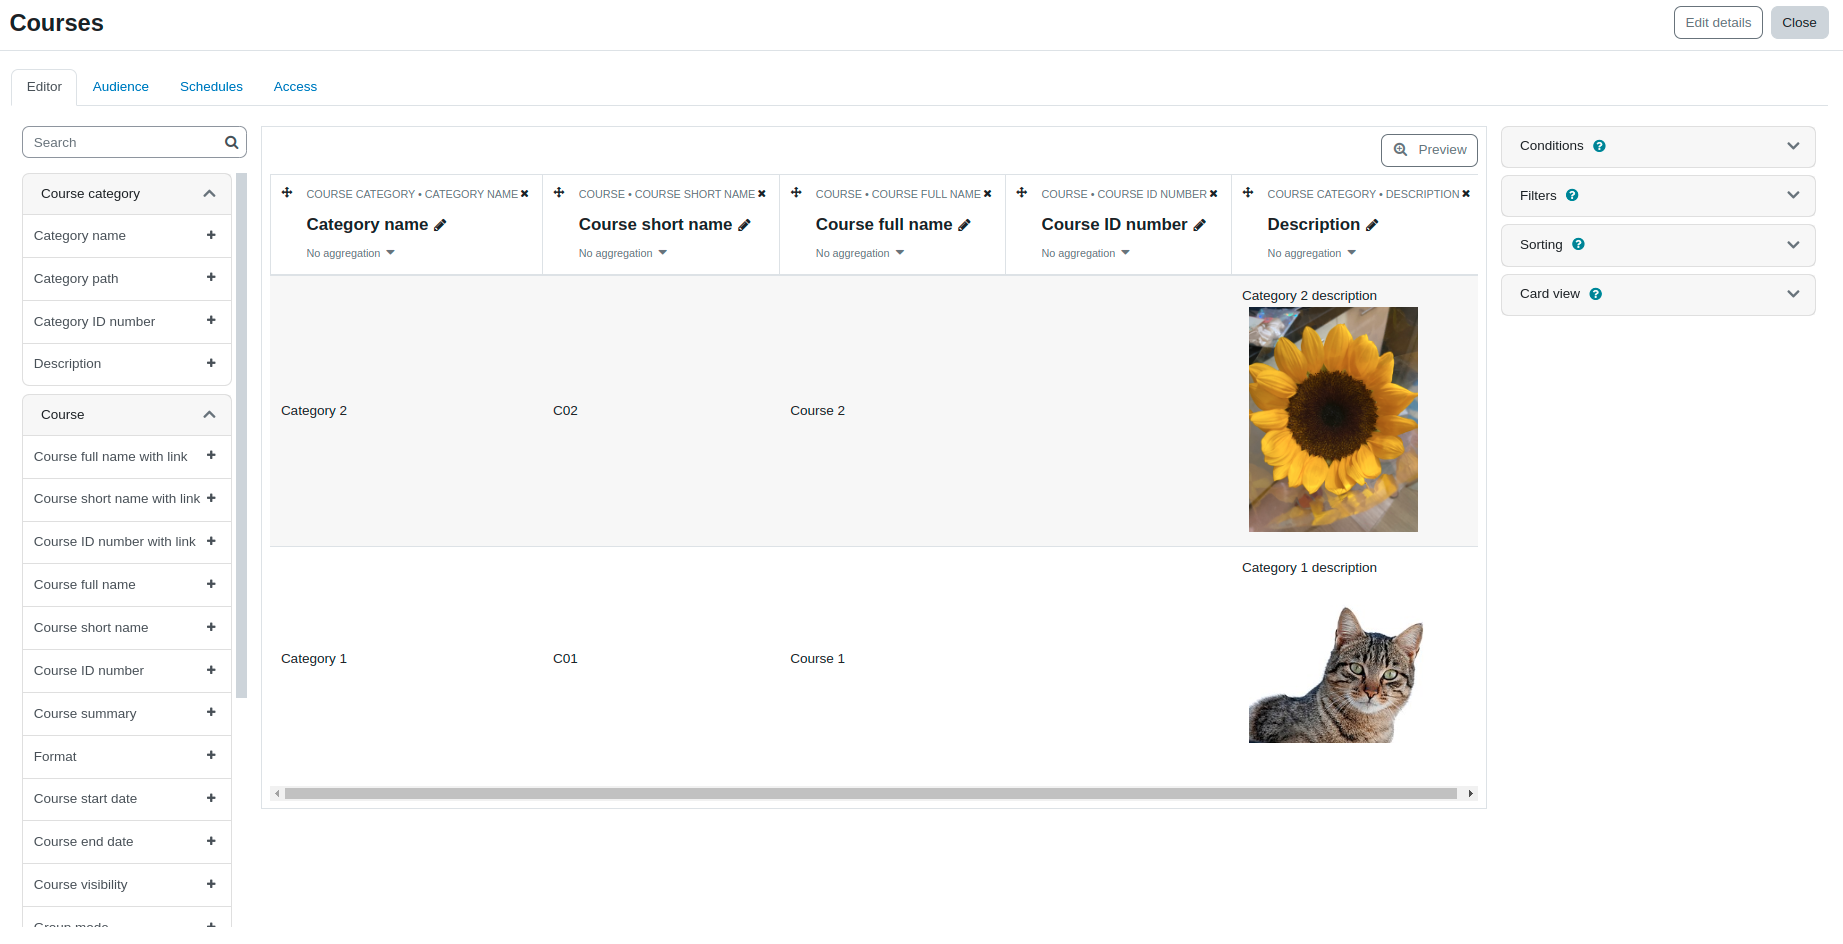Add the sidebar Description column with its plus icon

211,363
